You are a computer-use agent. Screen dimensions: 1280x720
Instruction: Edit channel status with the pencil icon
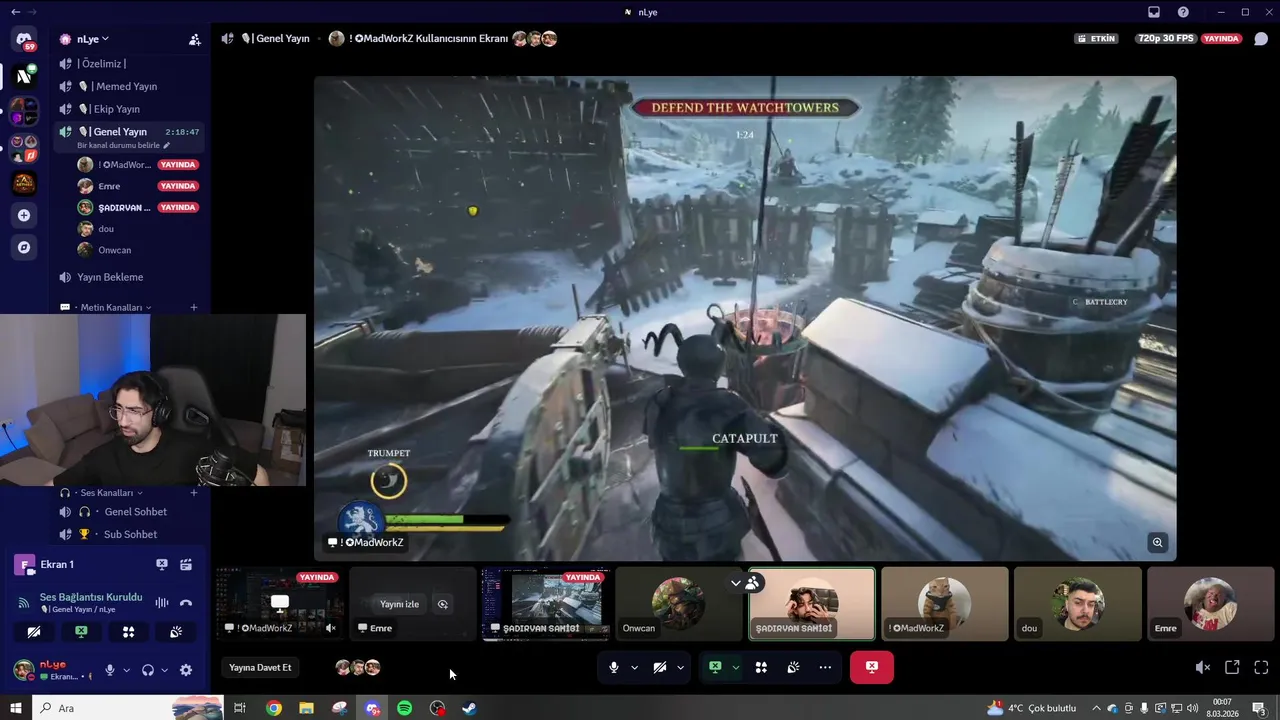167,146
